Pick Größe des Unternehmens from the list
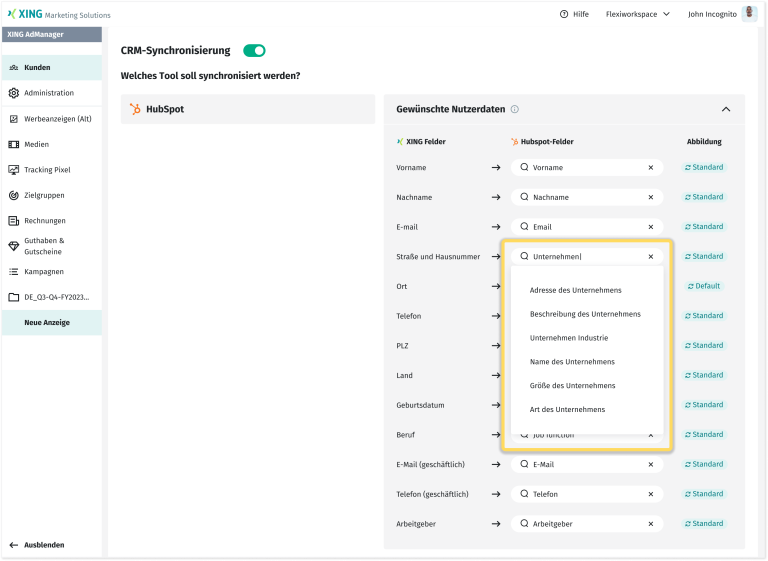Viewport: 768px width, 561px height. coord(572,386)
